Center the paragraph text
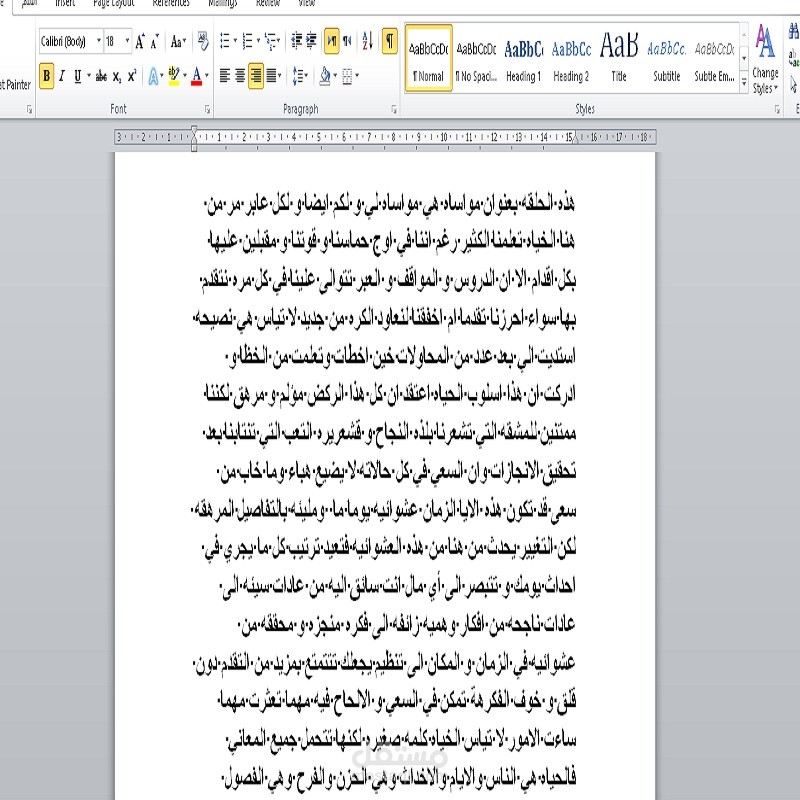 (x=240, y=76)
